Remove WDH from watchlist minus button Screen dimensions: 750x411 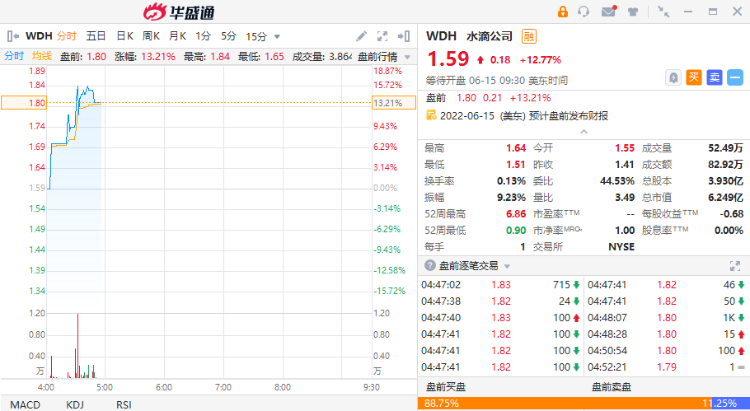coord(735,78)
